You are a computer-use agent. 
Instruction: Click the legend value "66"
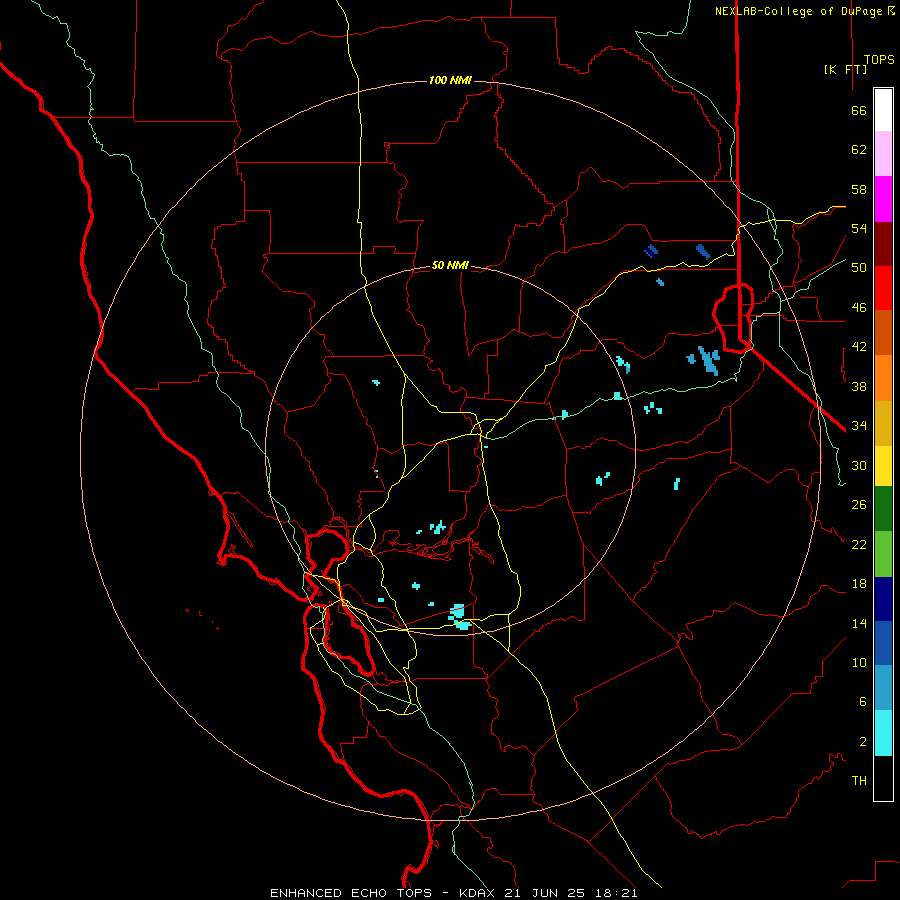coord(859,110)
